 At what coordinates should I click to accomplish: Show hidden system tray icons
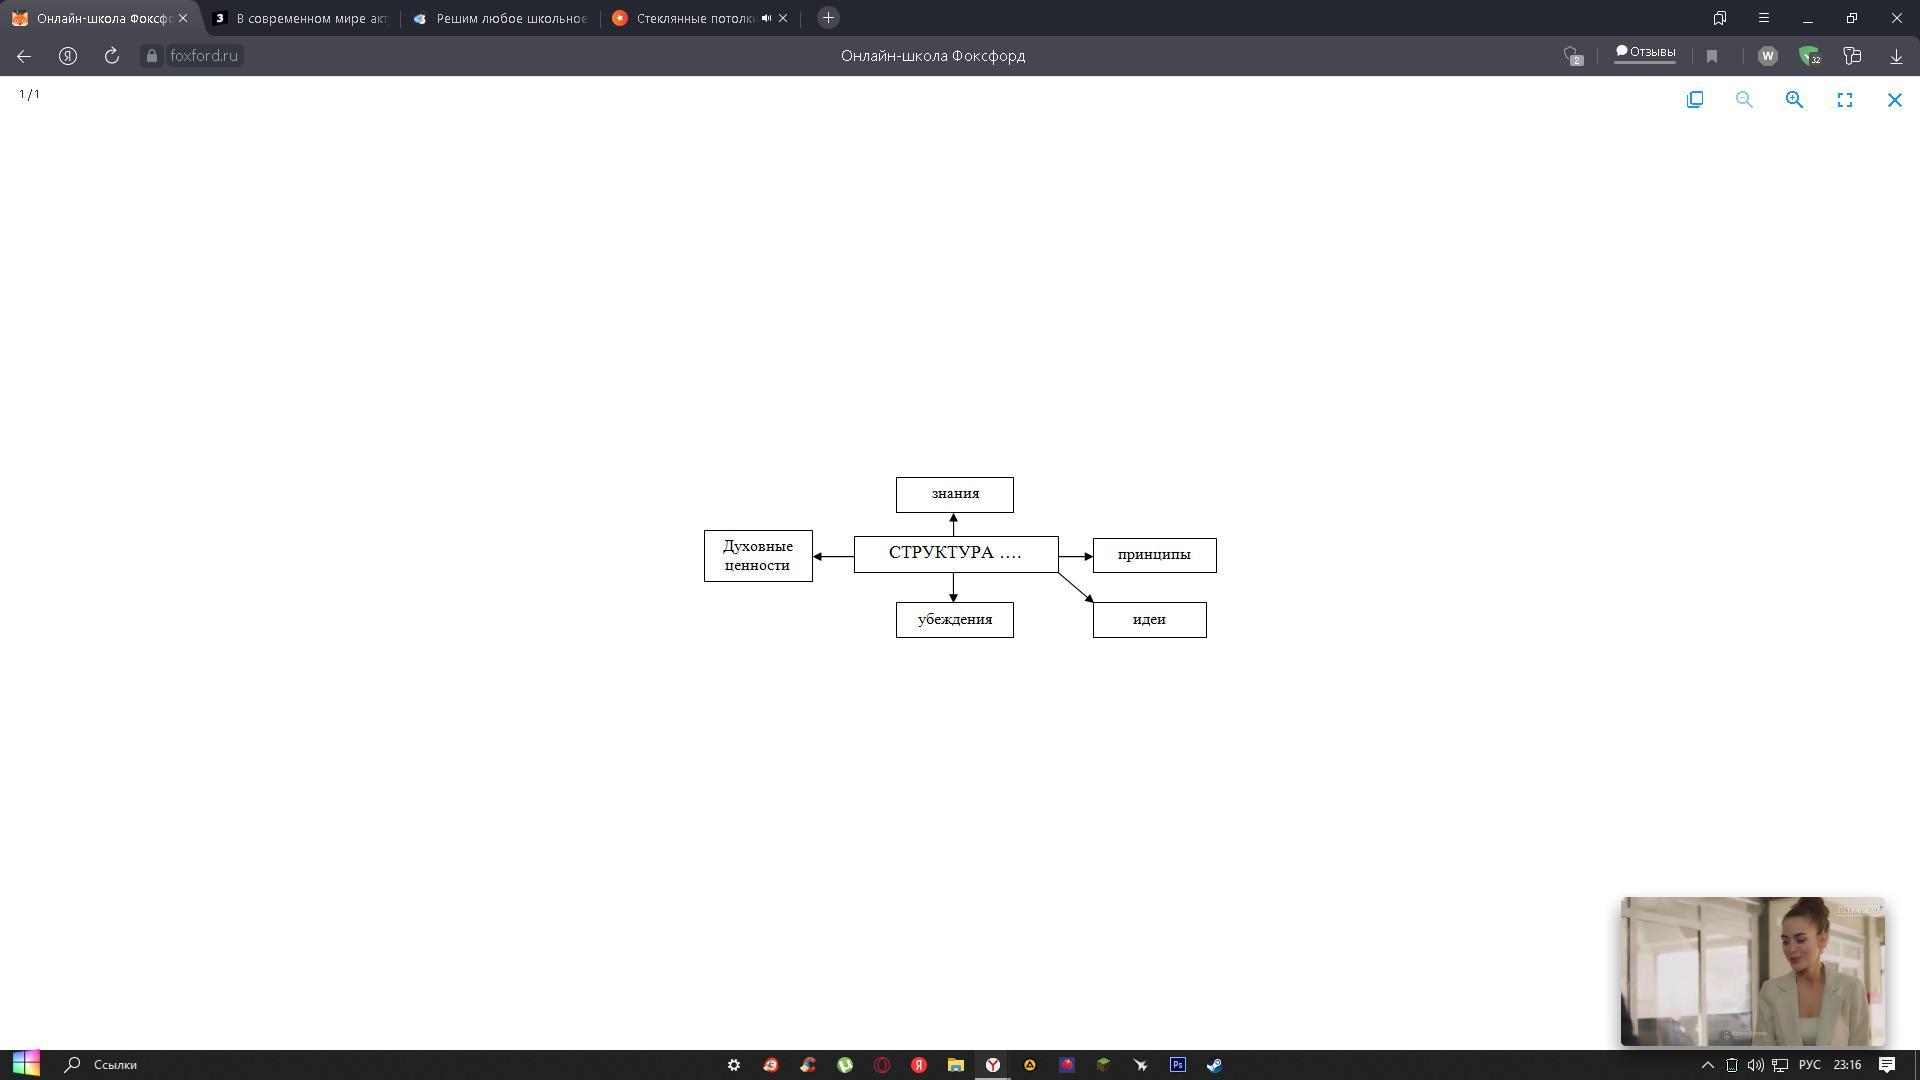1708,1065
